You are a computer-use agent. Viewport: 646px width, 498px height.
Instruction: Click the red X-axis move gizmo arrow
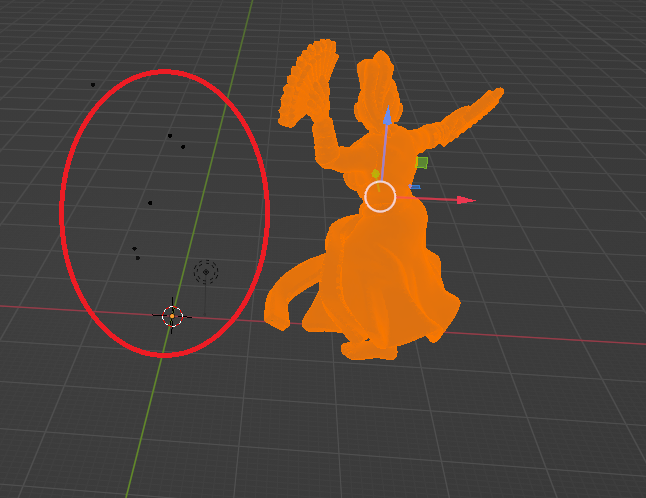click(x=466, y=200)
